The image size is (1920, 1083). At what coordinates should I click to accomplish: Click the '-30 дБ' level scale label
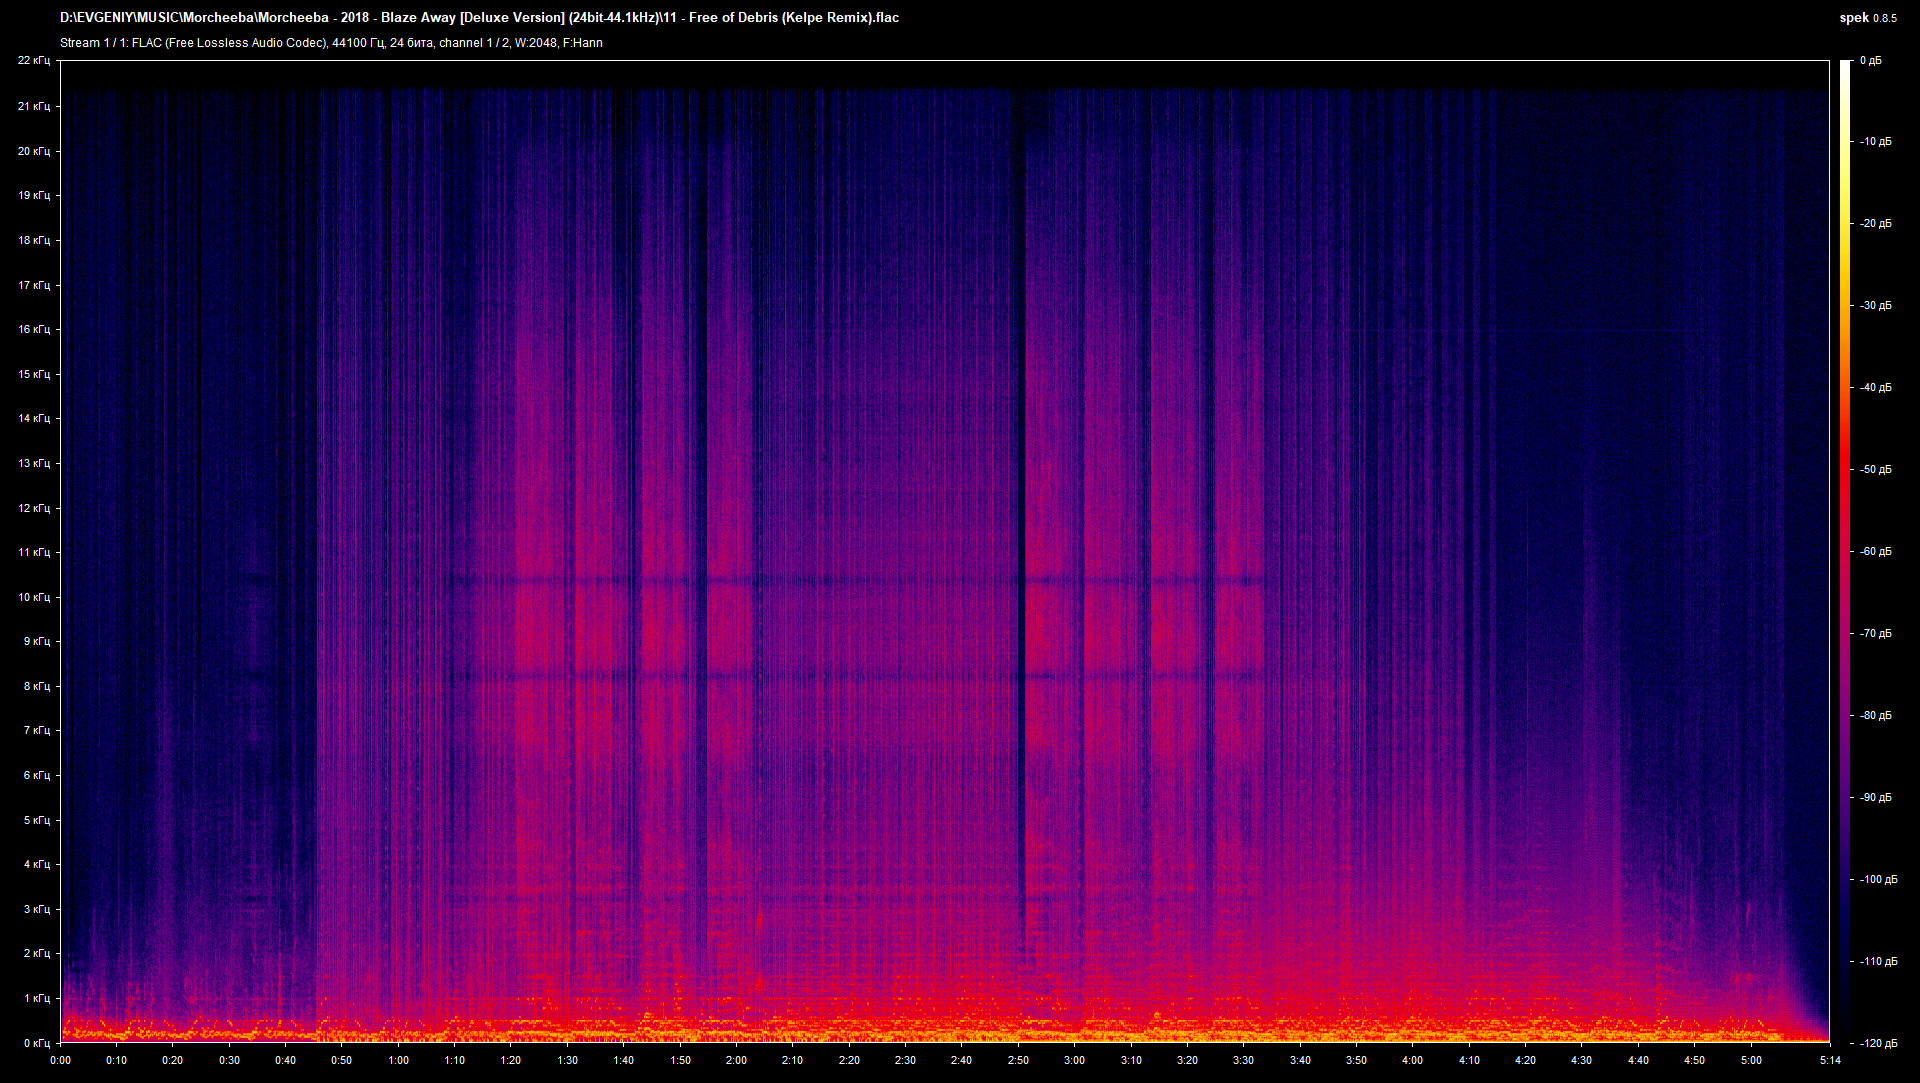point(1876,306)
